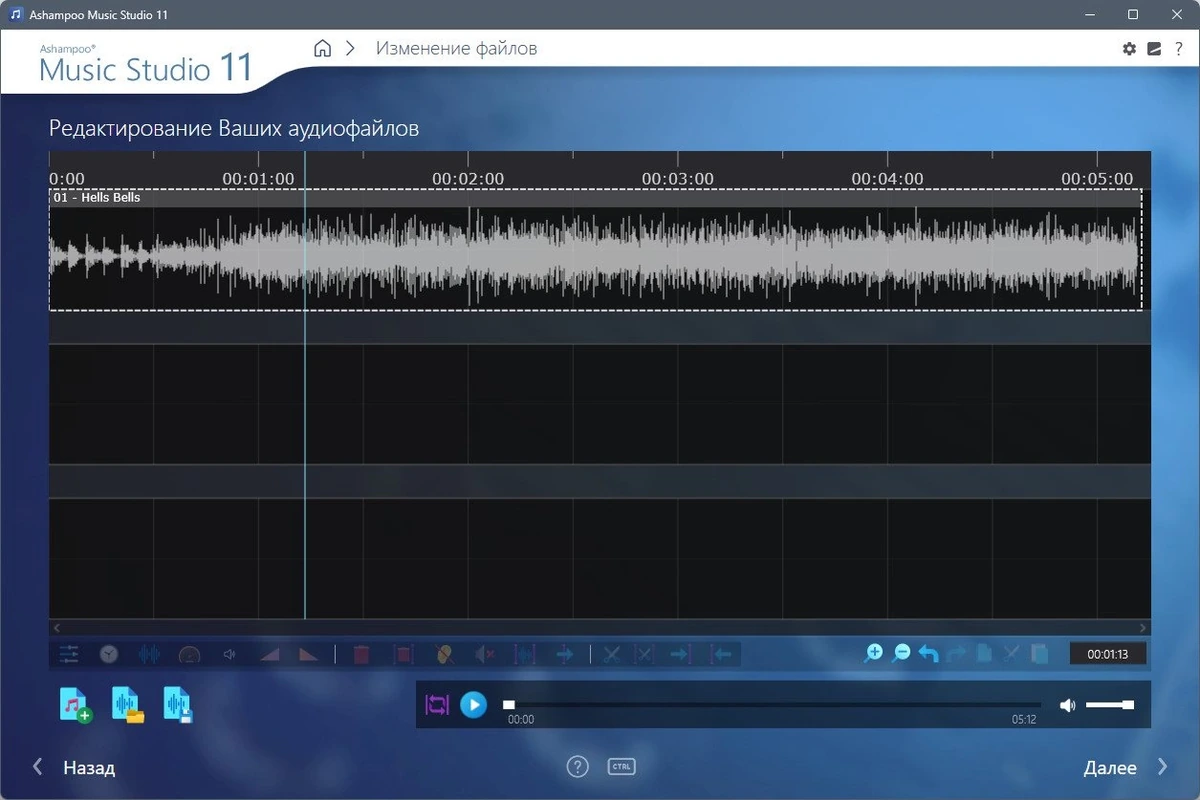
Task: Click timeline scrollbar left arrow
Action: pos(57,628)
